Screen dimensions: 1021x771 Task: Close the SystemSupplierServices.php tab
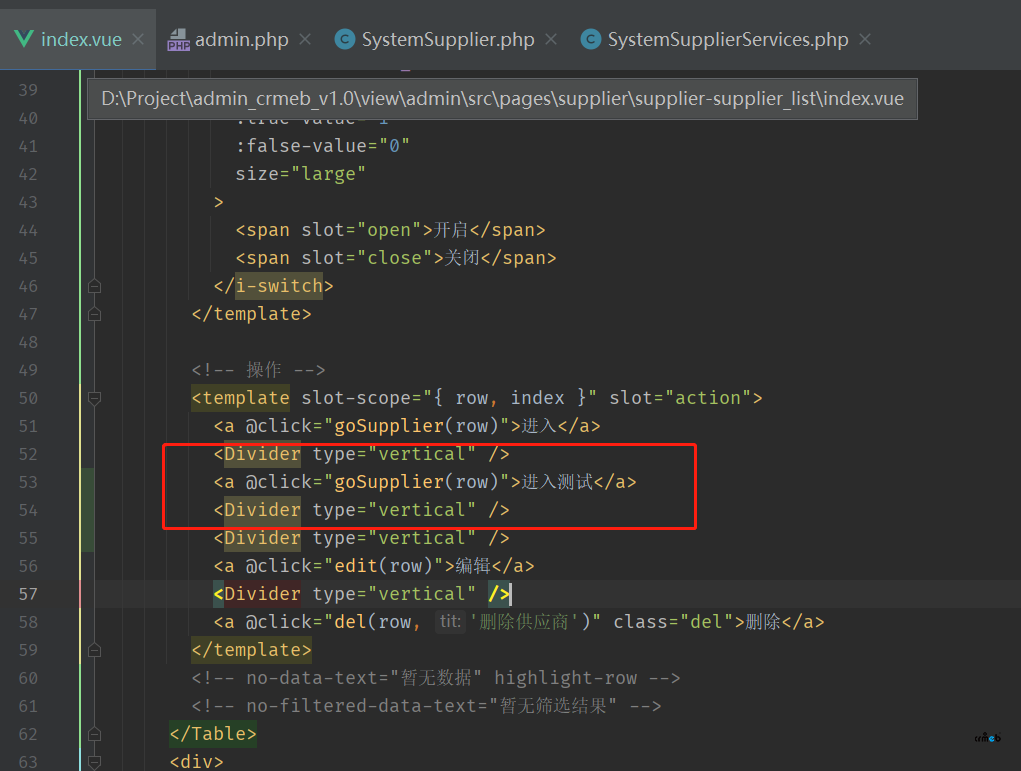pos(865,40)
